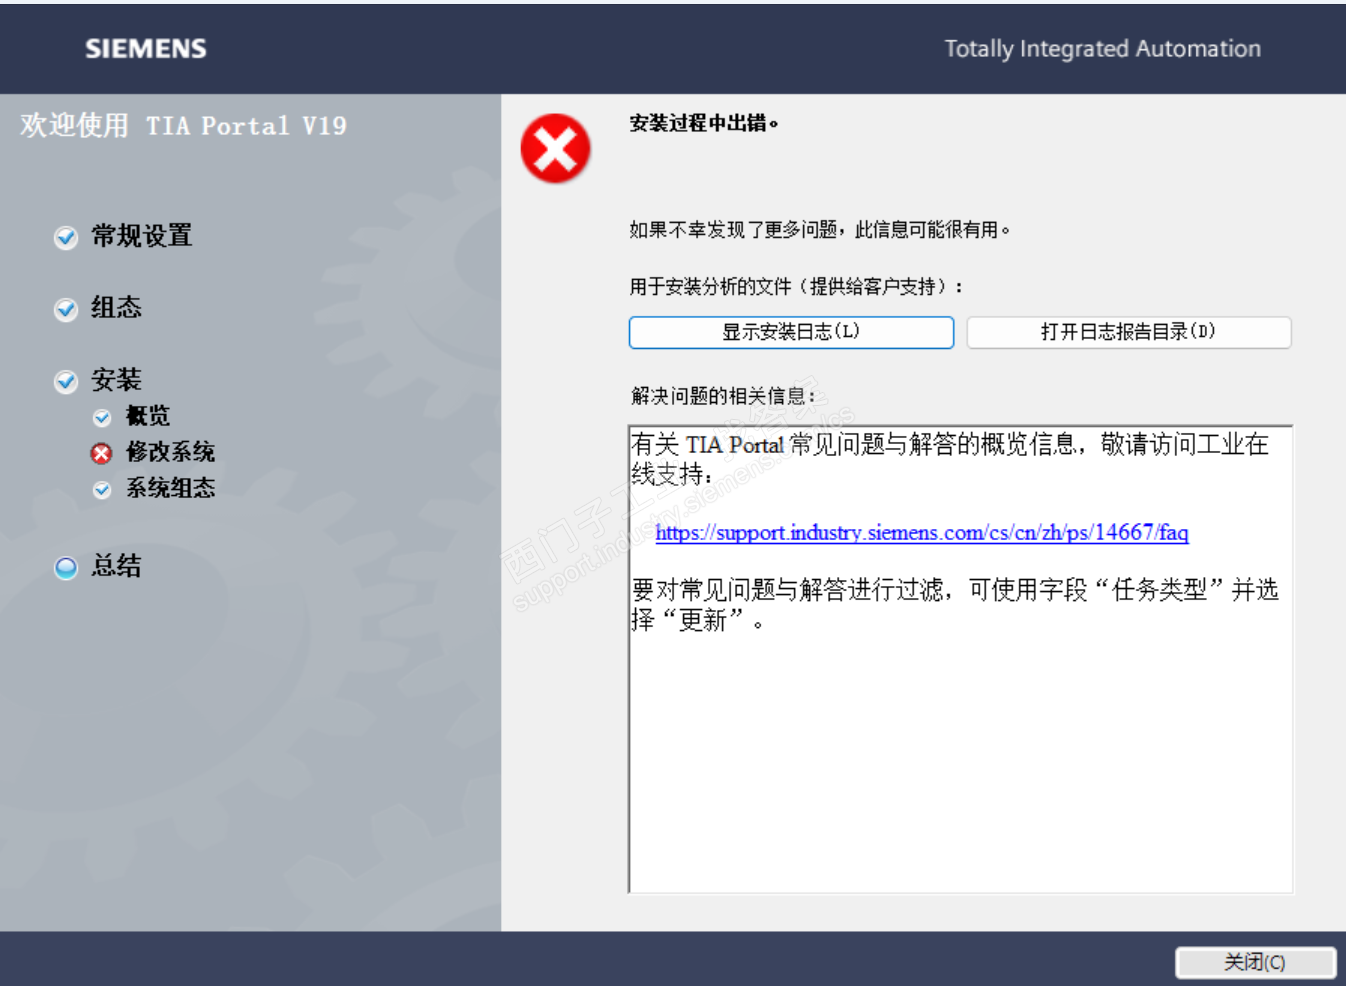Click the checkmark icon beside 常规设置
This screenshot has height=986, width=1346.
[66, 237]
